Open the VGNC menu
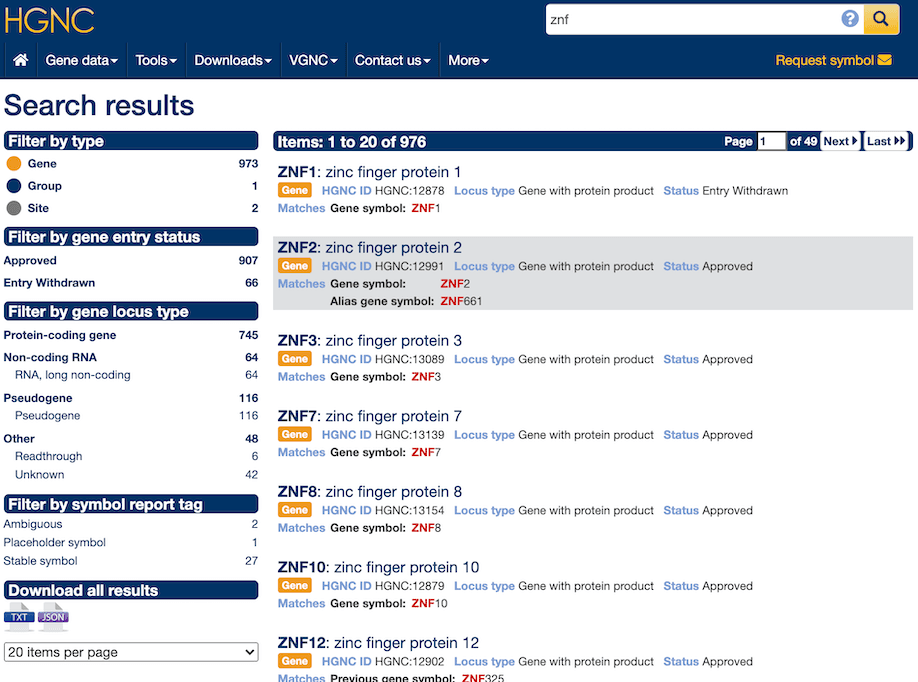Viewport: 918px width, 682px height. pos(312,60)
